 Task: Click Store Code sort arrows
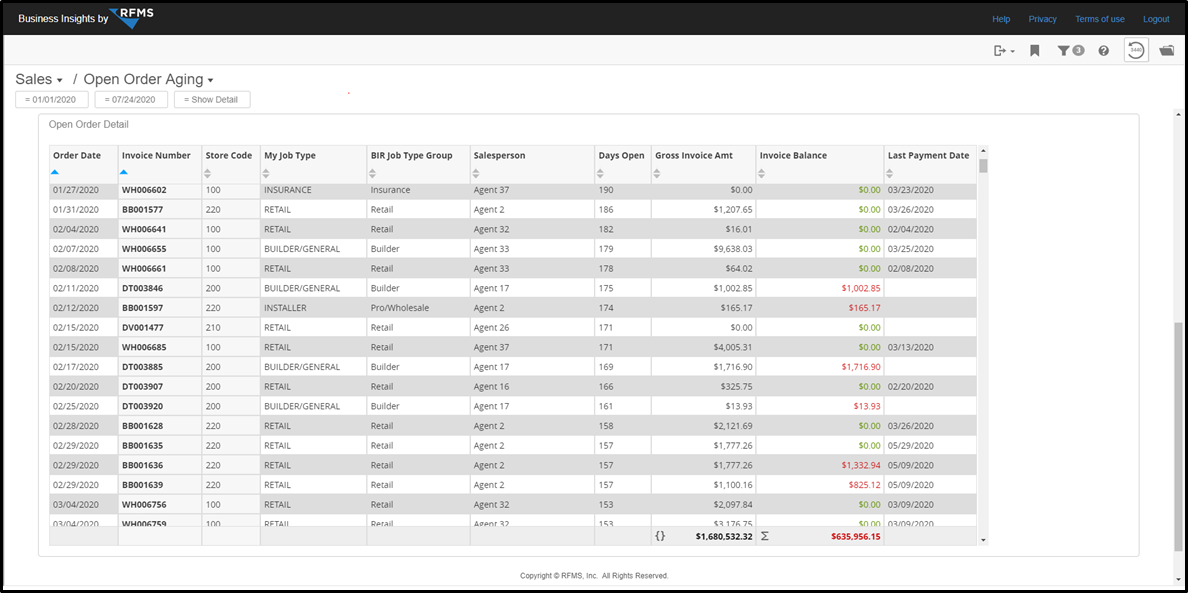tap(208, 173)
